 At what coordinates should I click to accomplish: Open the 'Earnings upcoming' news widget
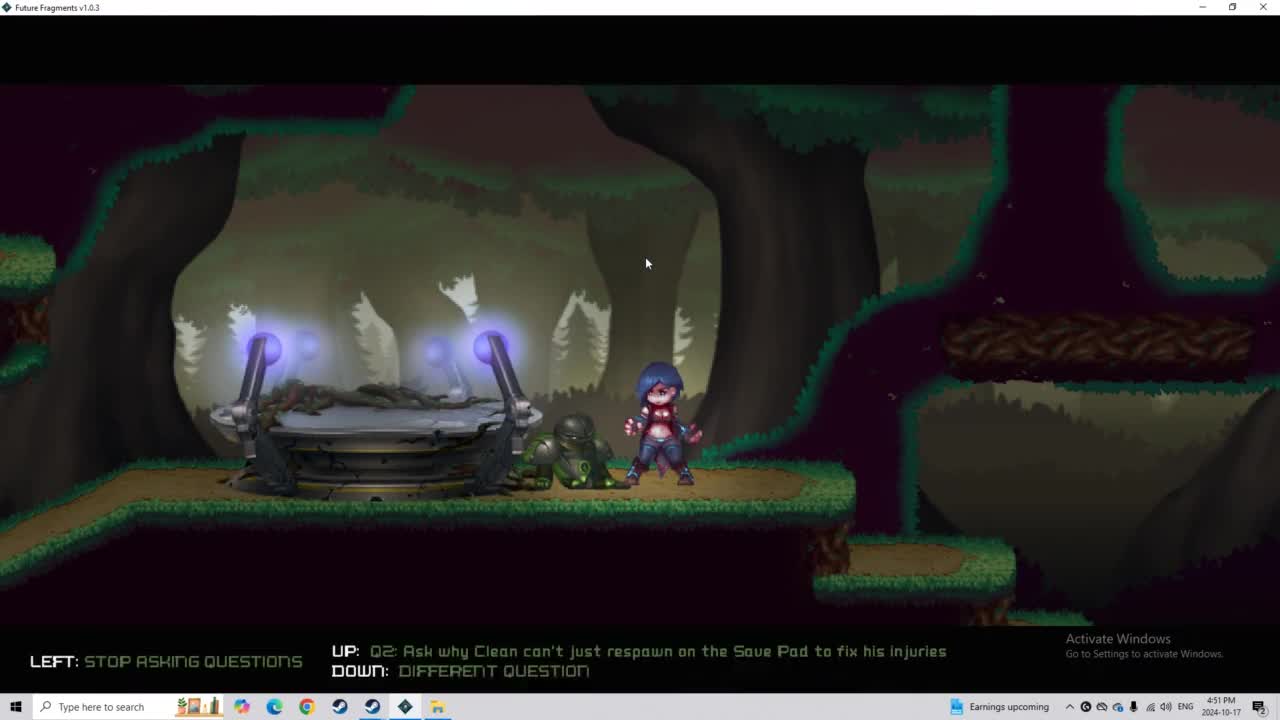pyautogui.click(x=999, y=707)
